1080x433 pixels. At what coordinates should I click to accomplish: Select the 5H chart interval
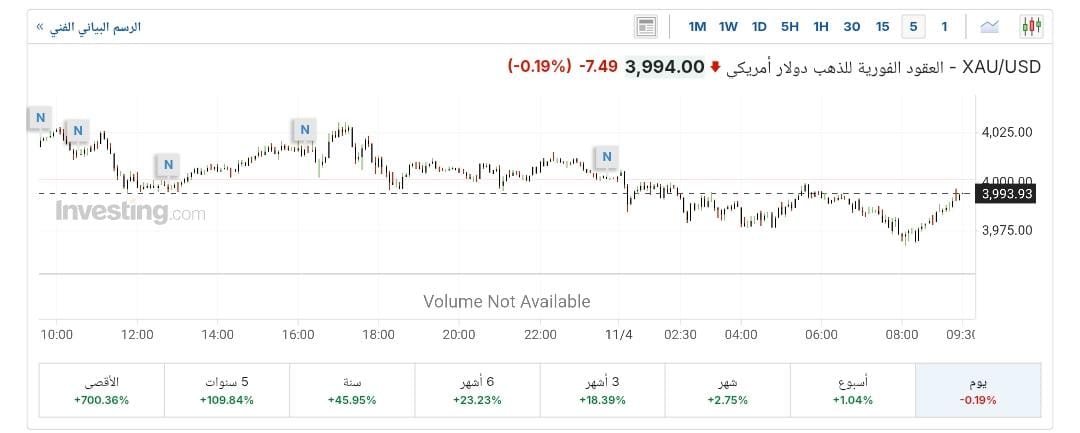790,27
